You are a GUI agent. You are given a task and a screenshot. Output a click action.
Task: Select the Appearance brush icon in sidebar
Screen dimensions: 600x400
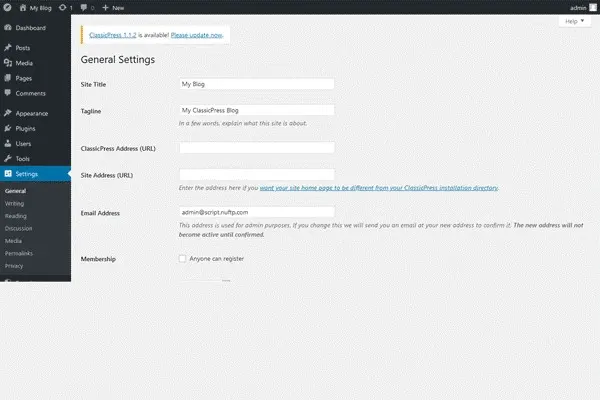tap(9, 114)
